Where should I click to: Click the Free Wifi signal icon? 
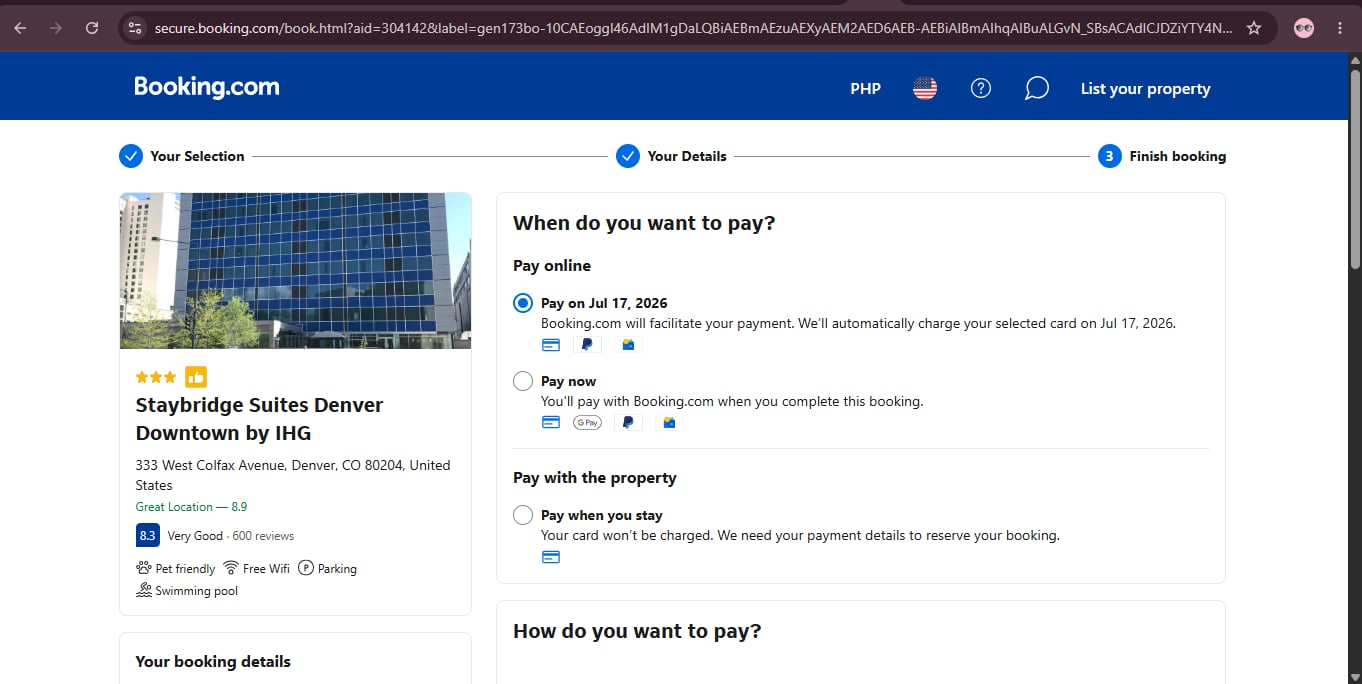click(x=231, y=568)
